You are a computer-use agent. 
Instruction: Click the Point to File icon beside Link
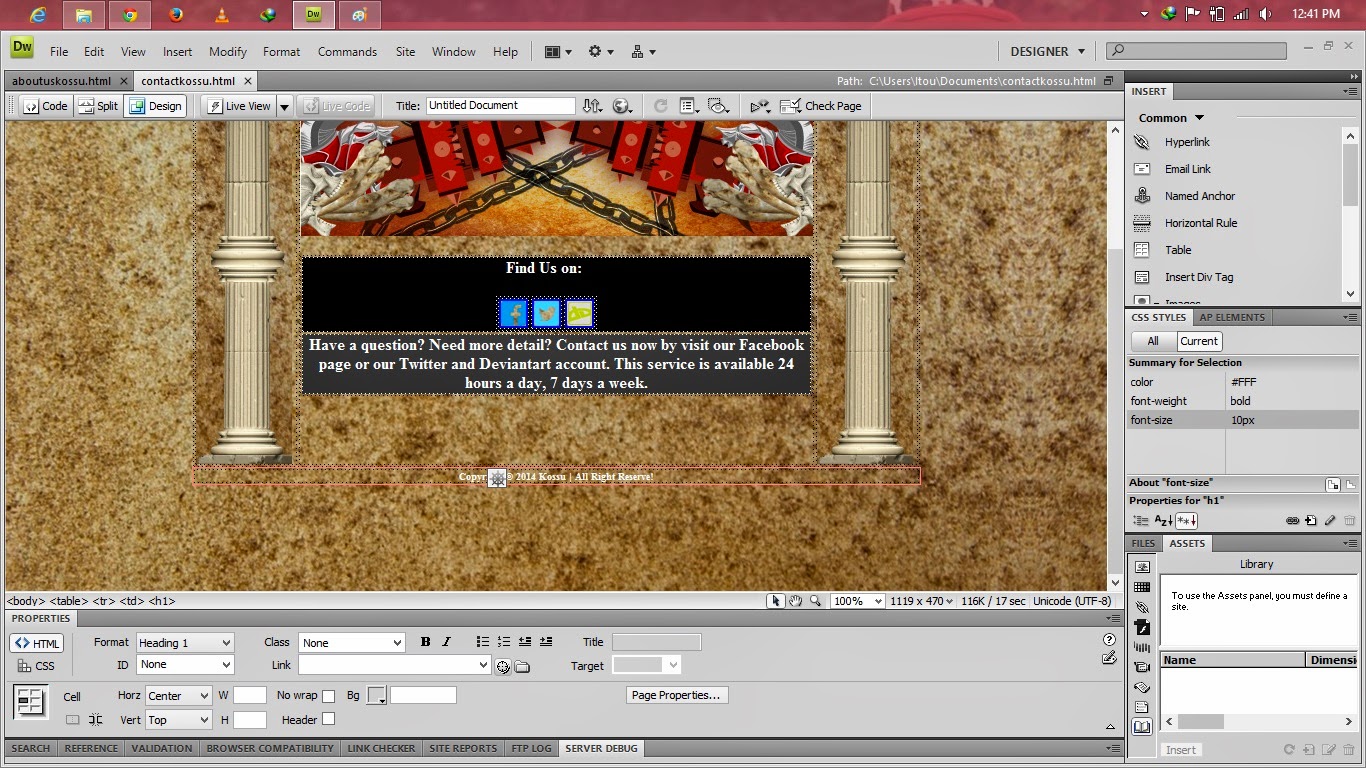[x=503, y=666]
